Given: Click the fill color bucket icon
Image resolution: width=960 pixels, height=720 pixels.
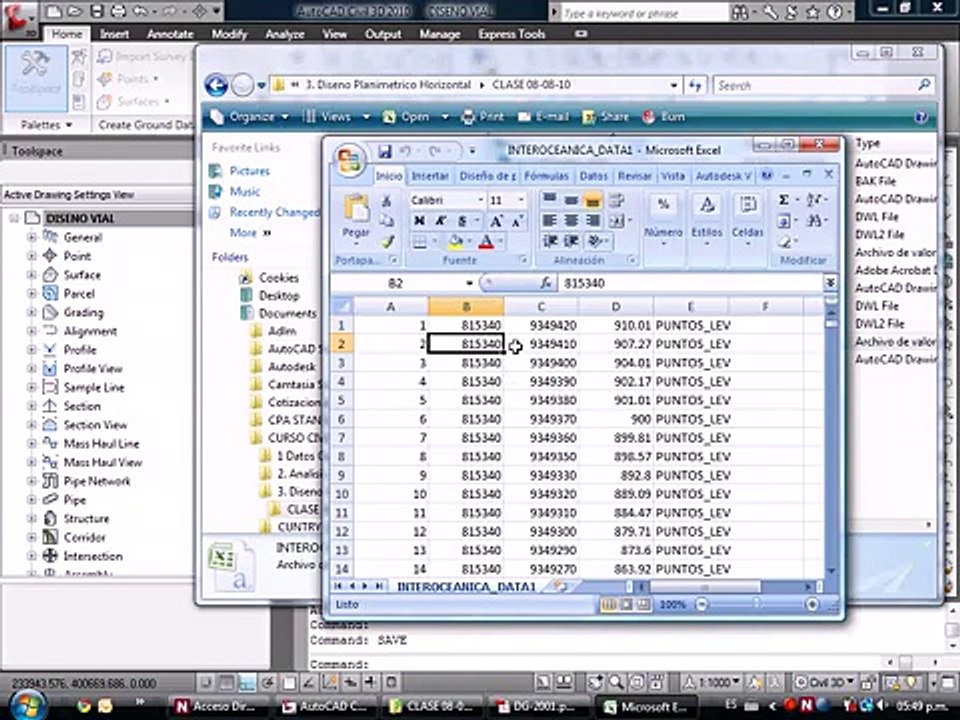Looking at the screenshot, I should tap(456, 242).
